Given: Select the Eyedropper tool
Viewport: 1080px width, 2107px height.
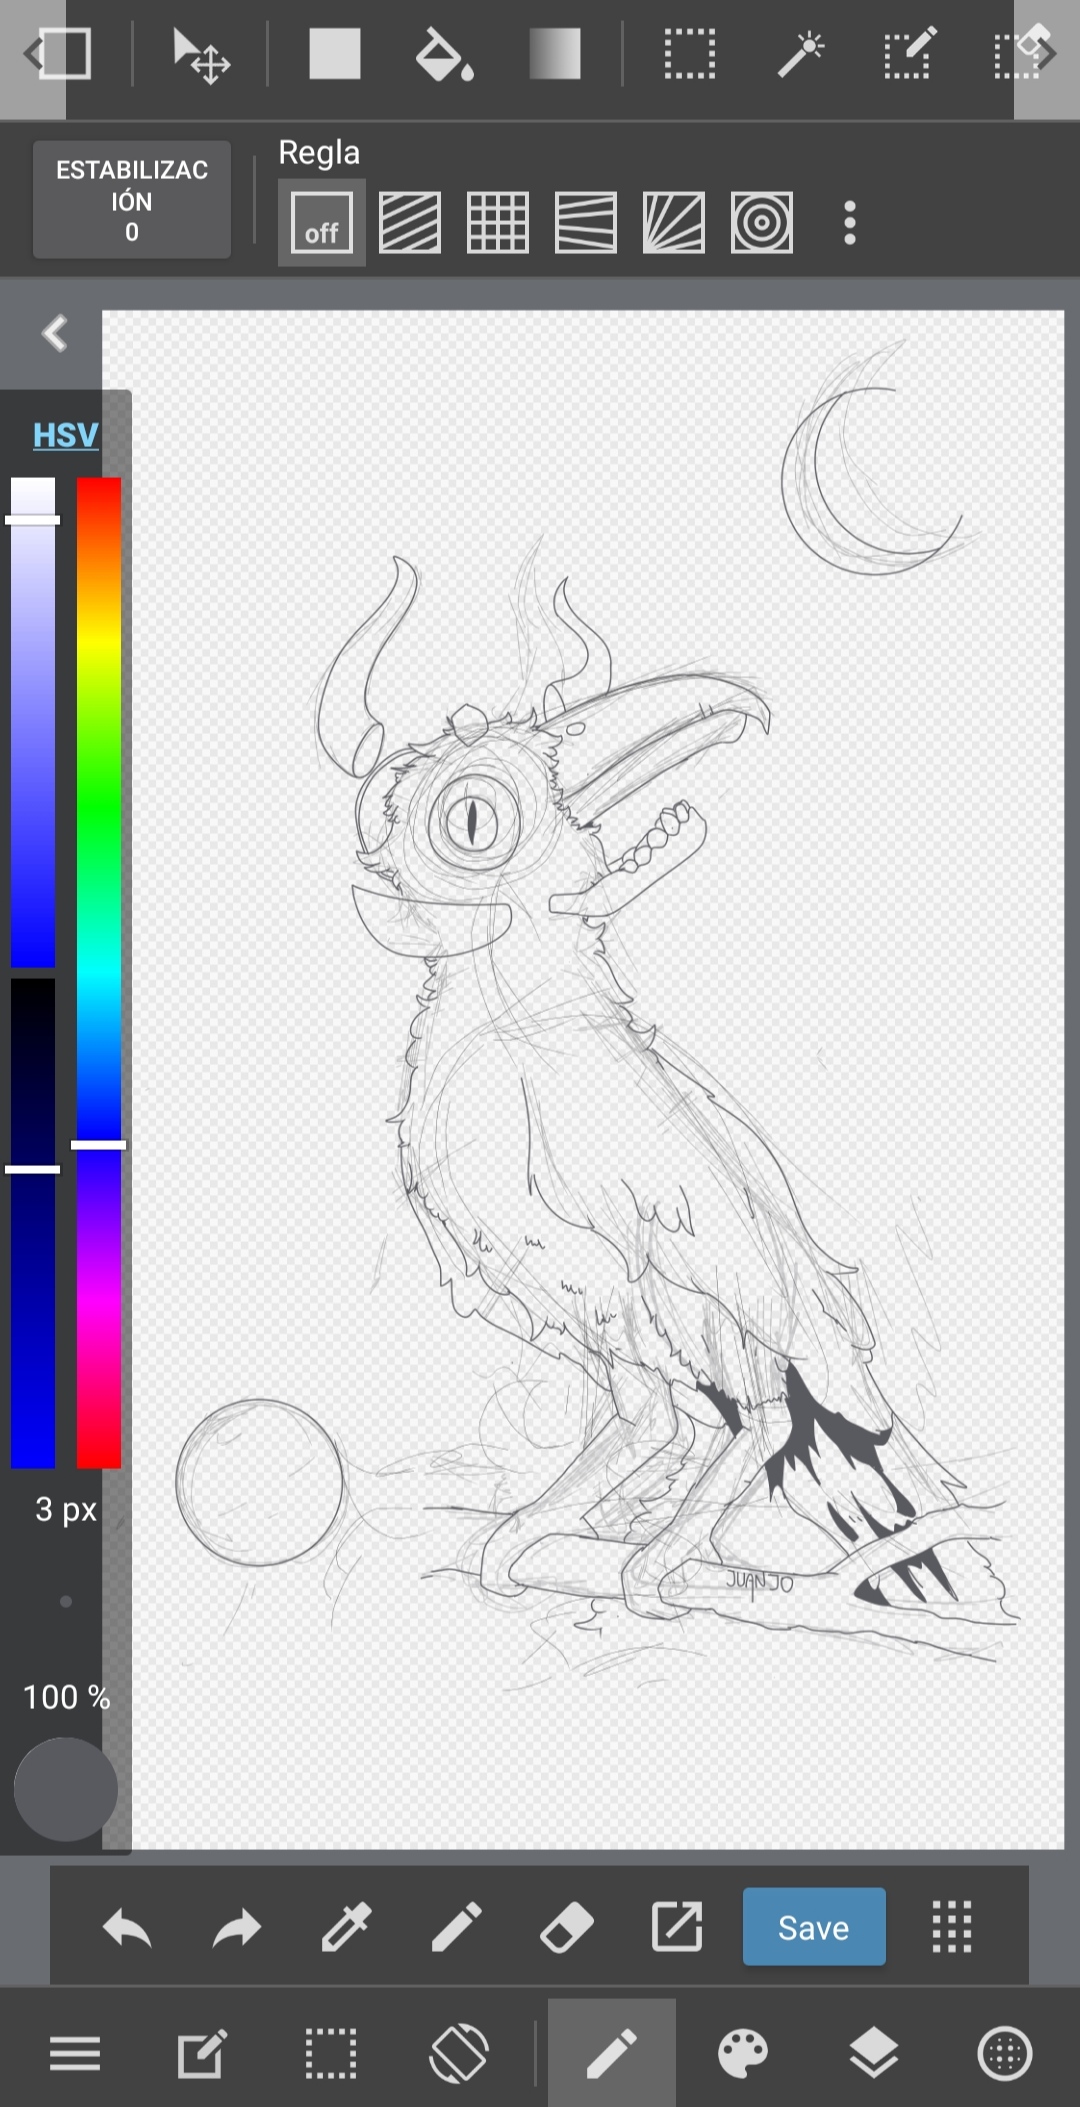Looking at the screenshot, I should [x=347, y=1927].
